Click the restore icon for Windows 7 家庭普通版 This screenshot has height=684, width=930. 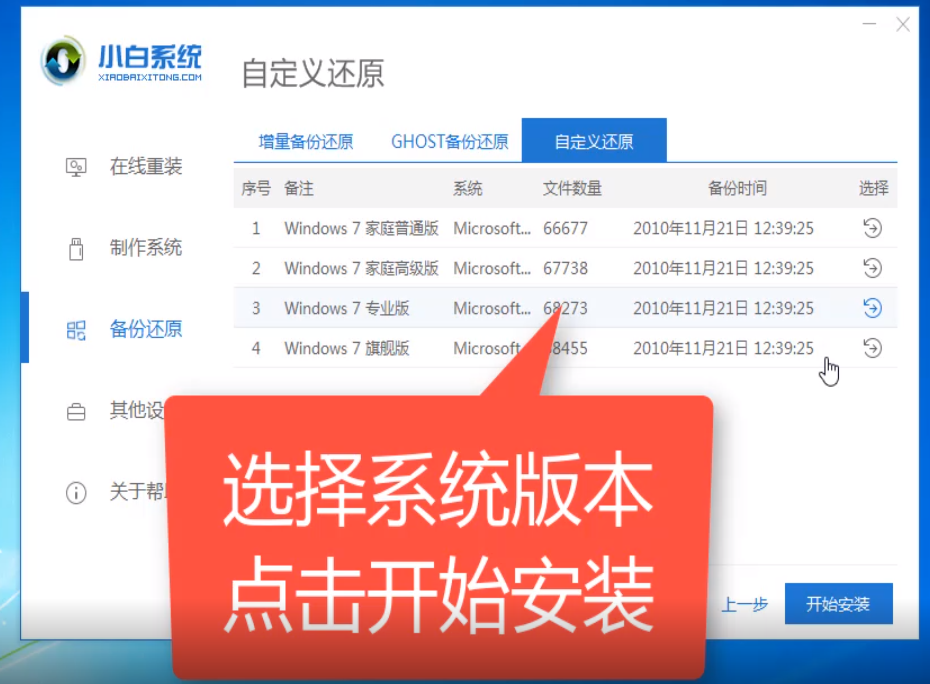point(873,228)
